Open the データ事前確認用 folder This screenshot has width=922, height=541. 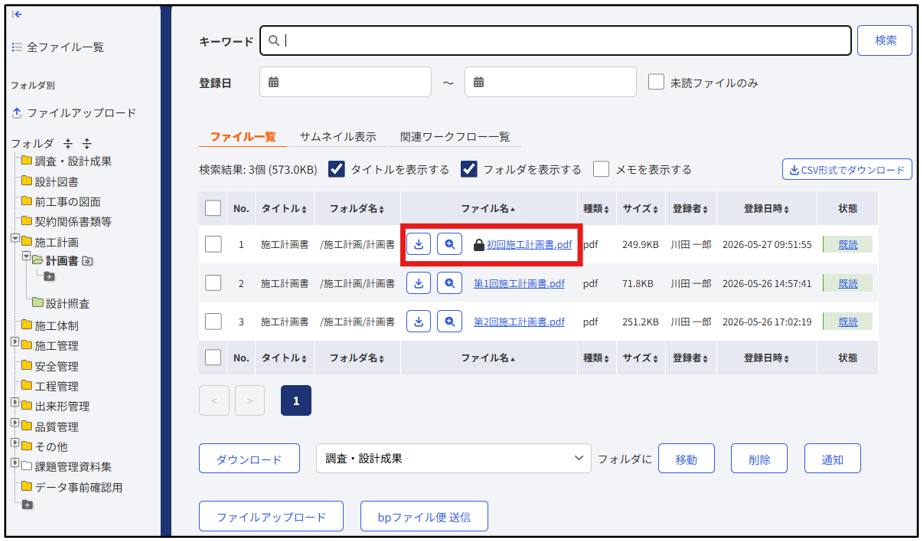(x=72, y=487)
